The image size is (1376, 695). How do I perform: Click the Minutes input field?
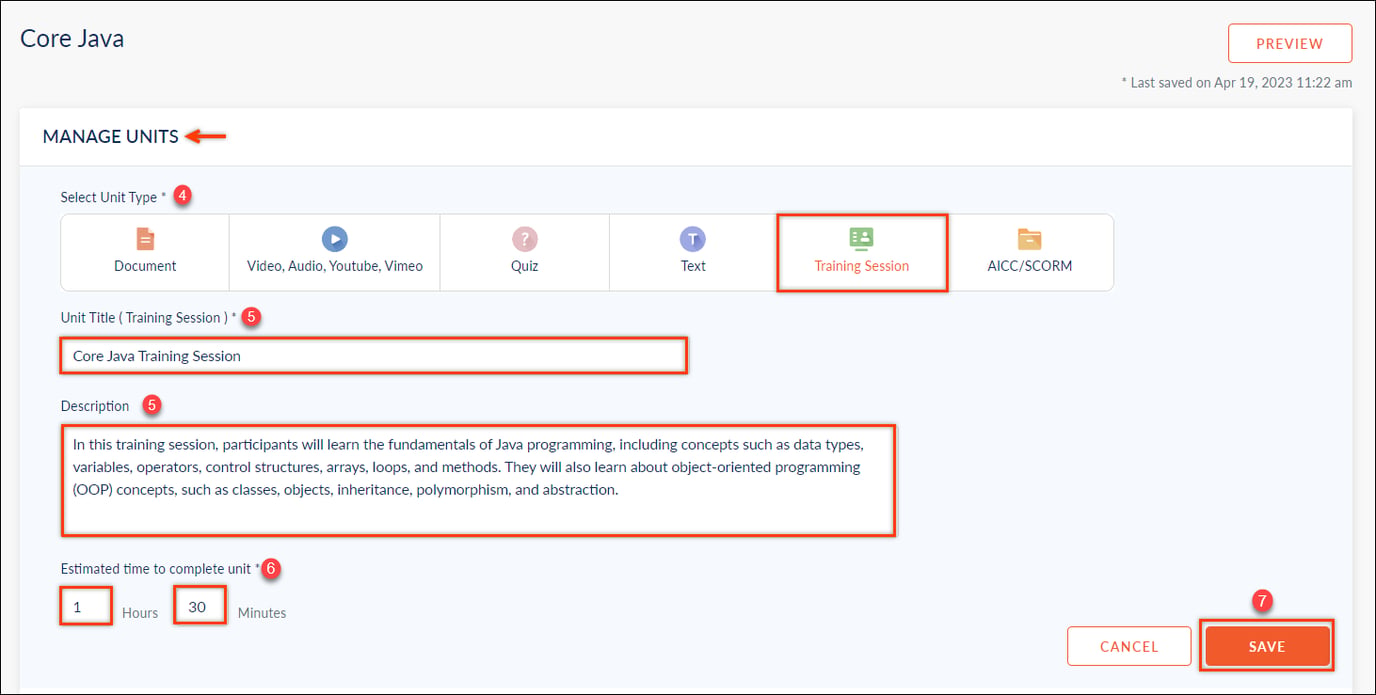[x=199, y=607]
